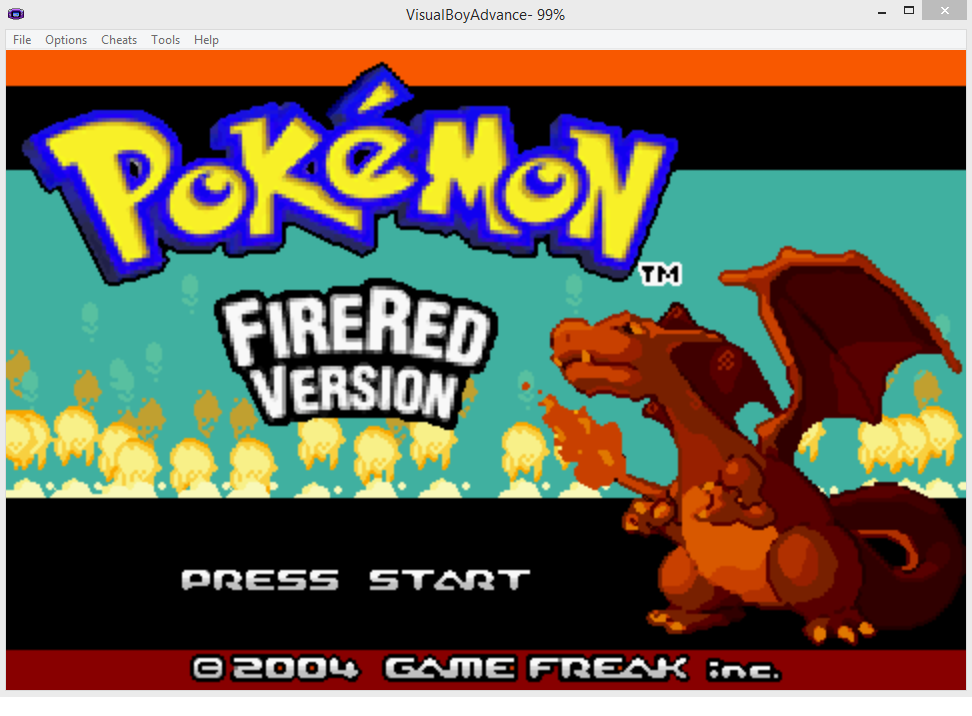This screenshot has height=716, width=972.
Task: Maximize the emulator window
Action: pos(908,11)
